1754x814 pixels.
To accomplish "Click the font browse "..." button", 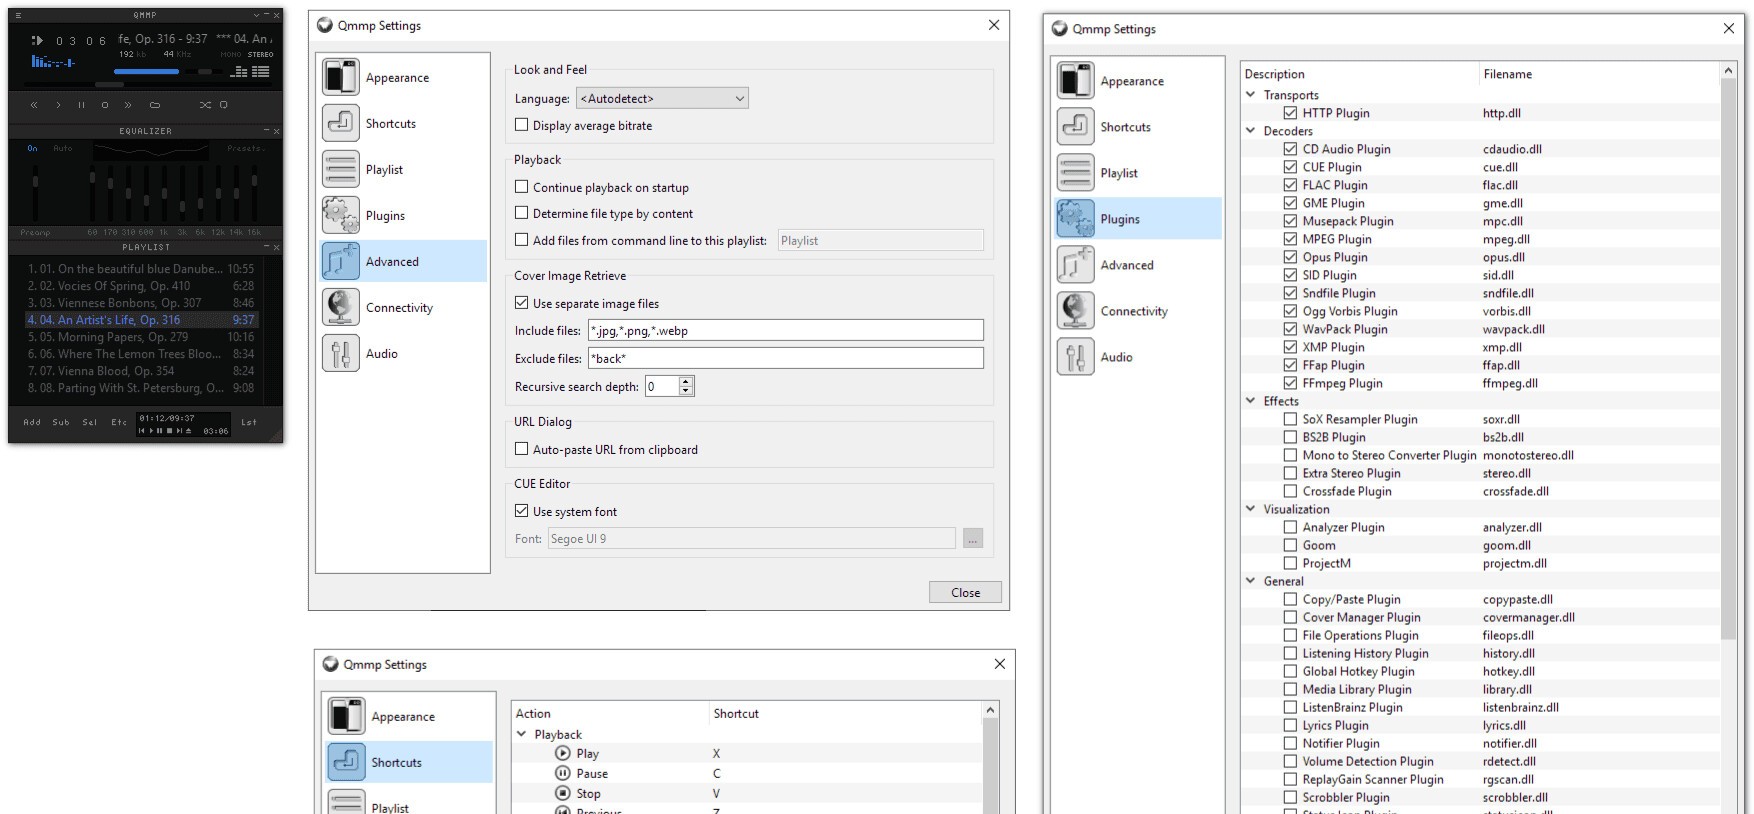I will point(972,538).
